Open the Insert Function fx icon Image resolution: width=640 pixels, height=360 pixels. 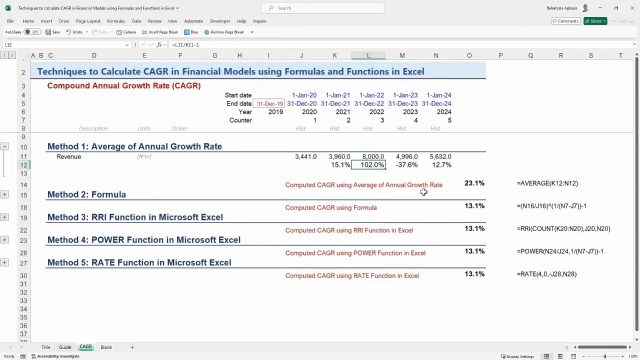pos(160,45)
